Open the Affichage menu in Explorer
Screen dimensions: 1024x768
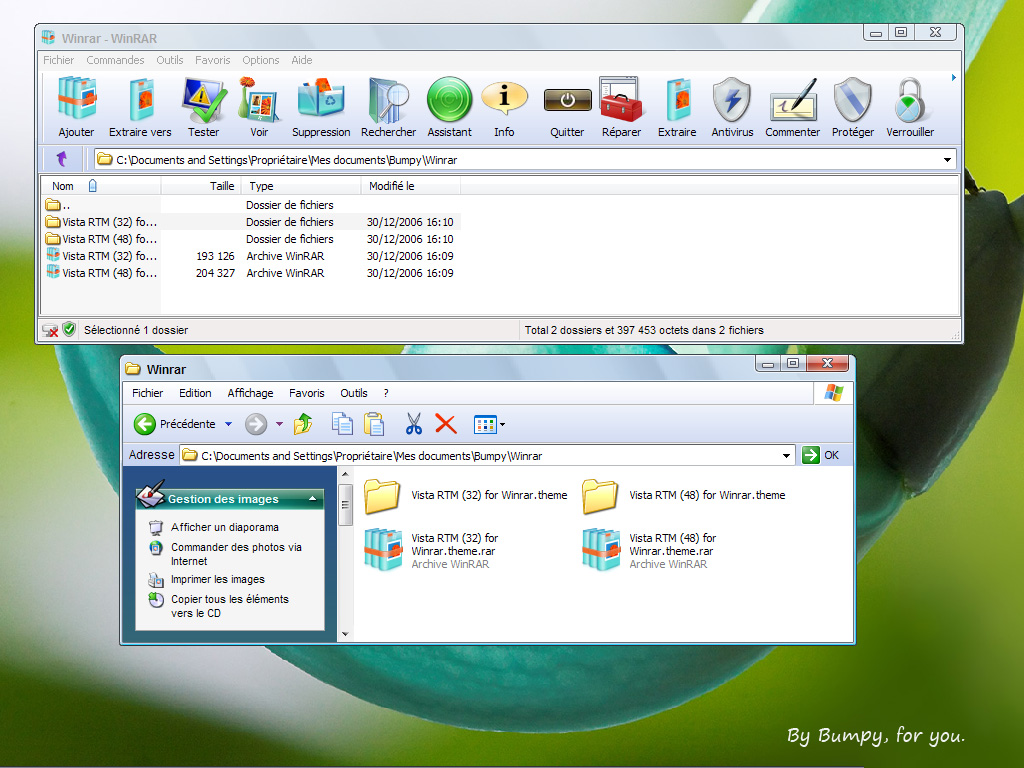pos(250,392)
